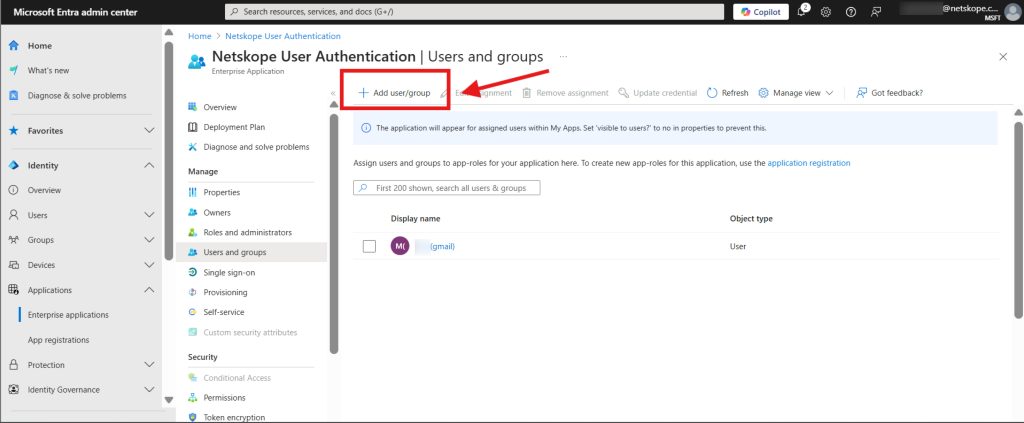Screen dimensions: 1024x423
Task: Open Properties in resource menu
Action: [221, 193]
